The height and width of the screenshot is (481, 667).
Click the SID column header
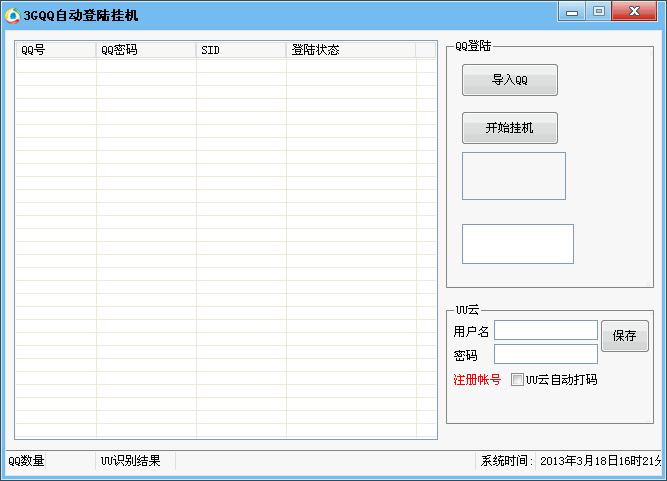[x=241, y=50]
